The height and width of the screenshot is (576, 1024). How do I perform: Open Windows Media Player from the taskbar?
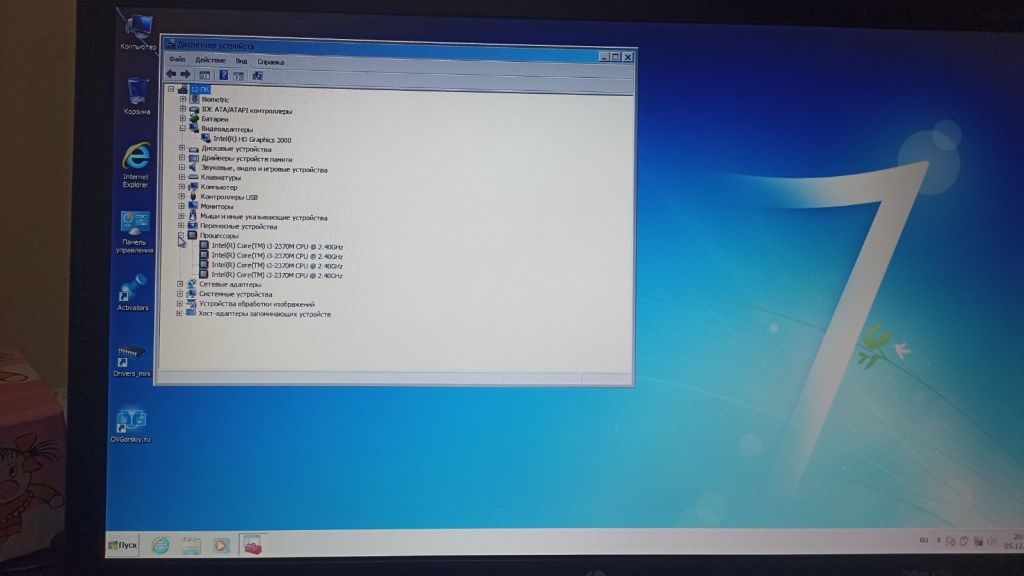pos(221,545)
